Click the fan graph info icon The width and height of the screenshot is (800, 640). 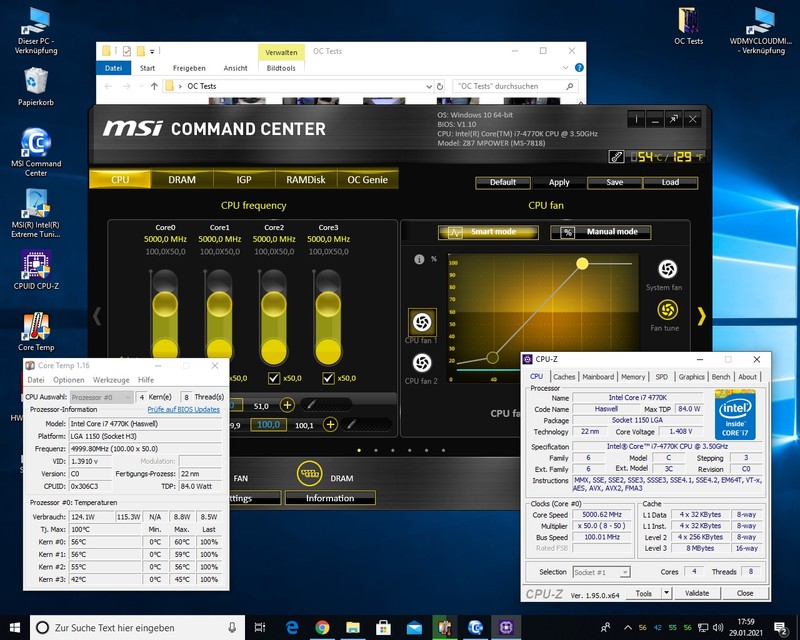pyautogui.click(x=419, y=259)
